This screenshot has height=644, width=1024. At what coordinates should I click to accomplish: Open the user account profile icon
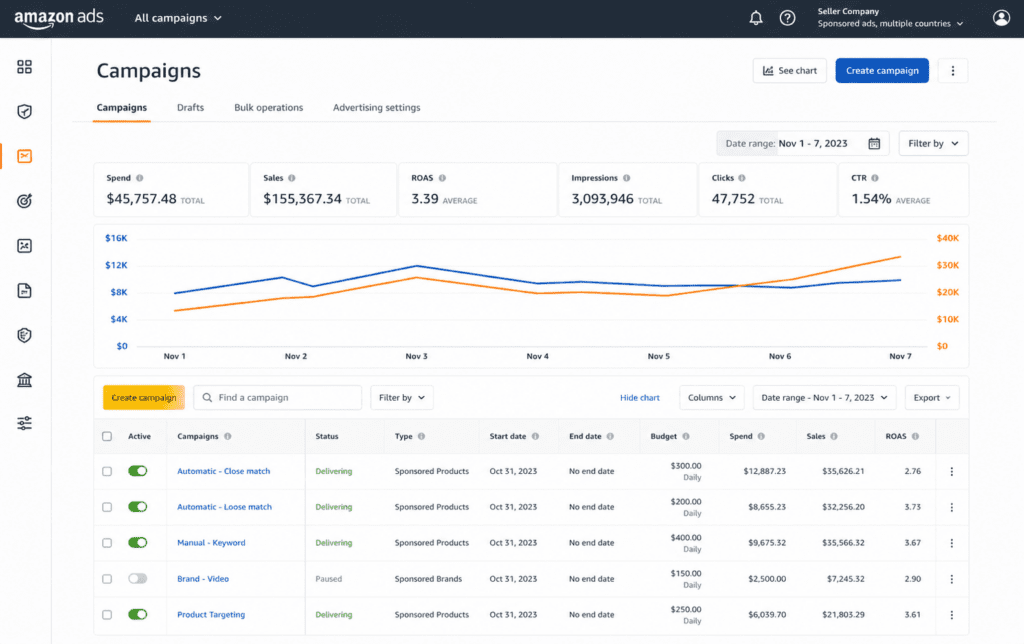coord(1001,18)
